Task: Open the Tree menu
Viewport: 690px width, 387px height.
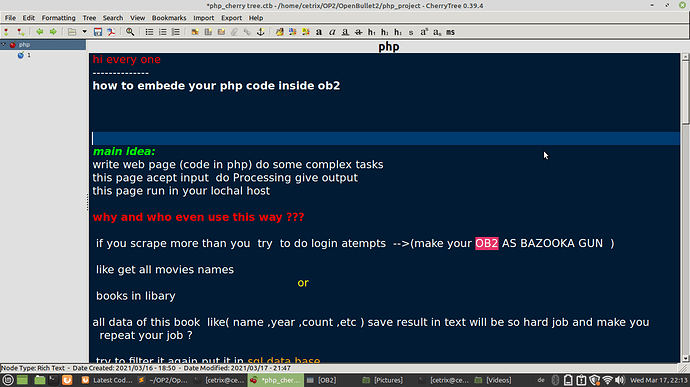Action: coord(89,18)
